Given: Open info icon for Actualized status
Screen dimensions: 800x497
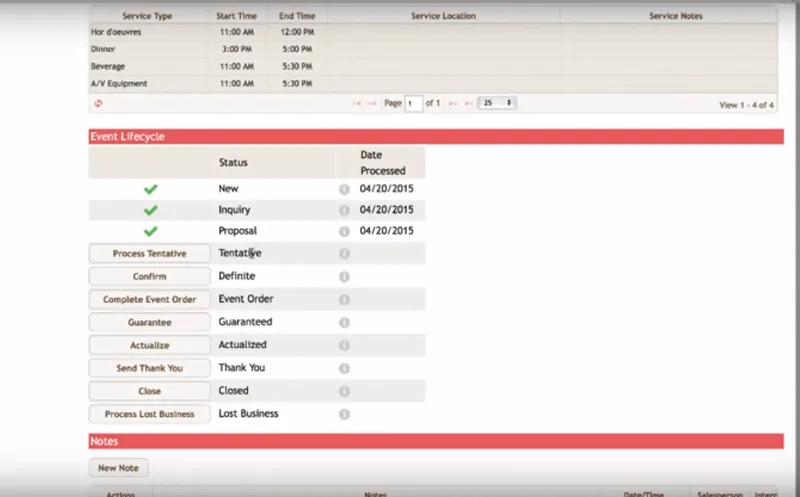Looking at the screenshot, I should 344,345.
